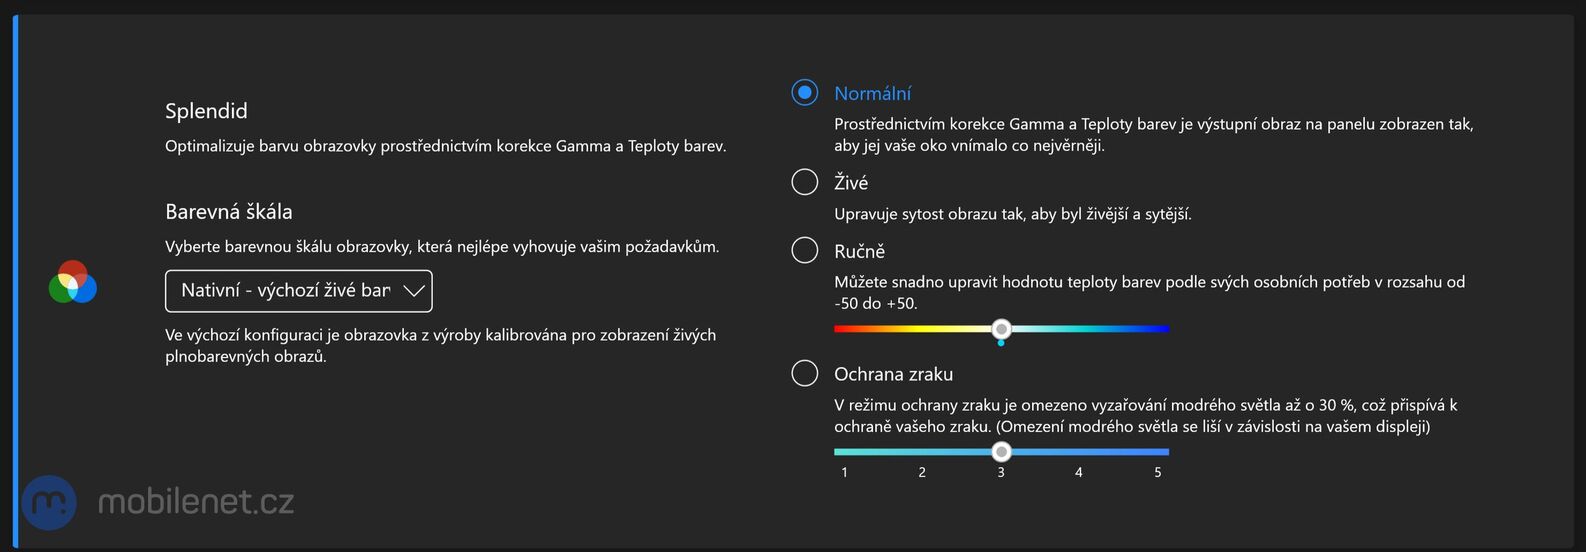This screenshot has width=1586, height=552.
Task: Select the Ručně radio button
Action: pyautogui.click(x=805, y=250)
